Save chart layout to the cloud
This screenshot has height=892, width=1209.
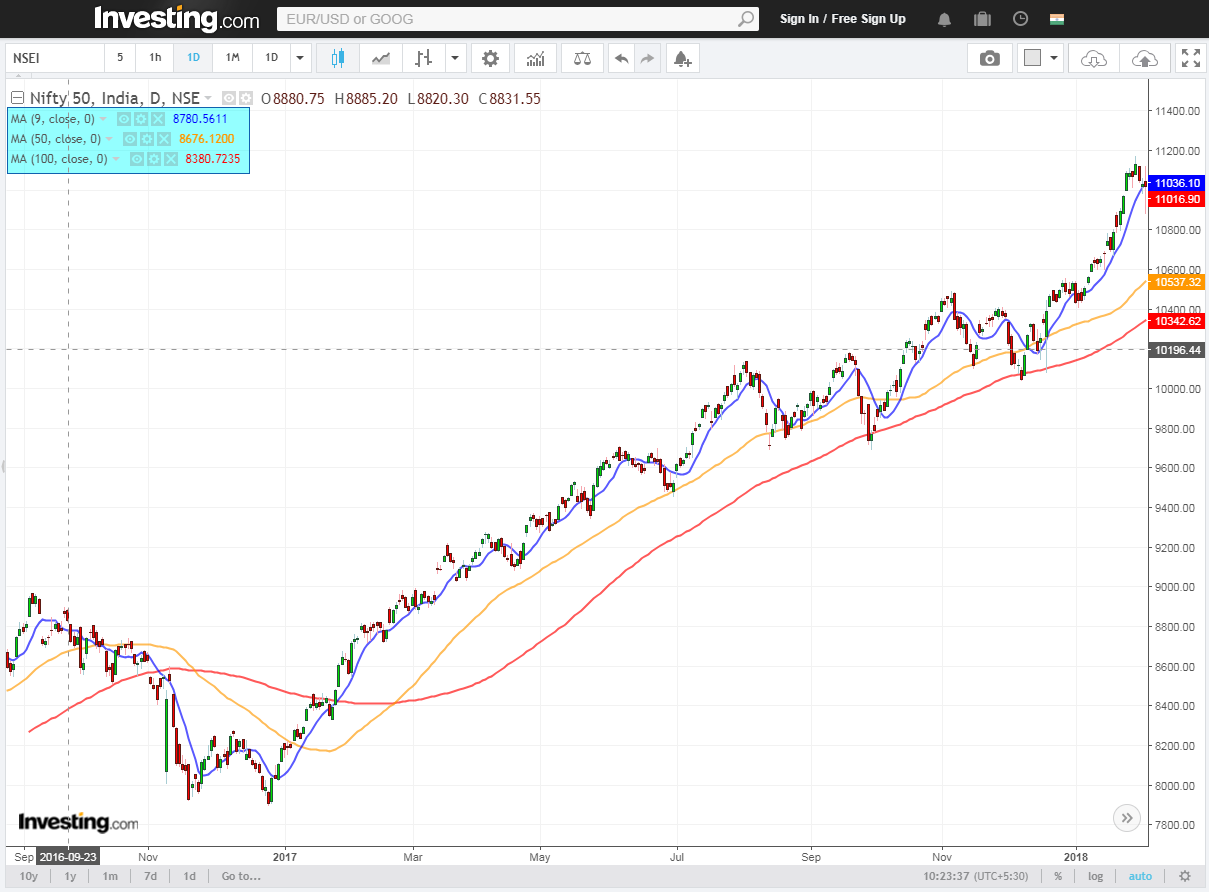1145,58
